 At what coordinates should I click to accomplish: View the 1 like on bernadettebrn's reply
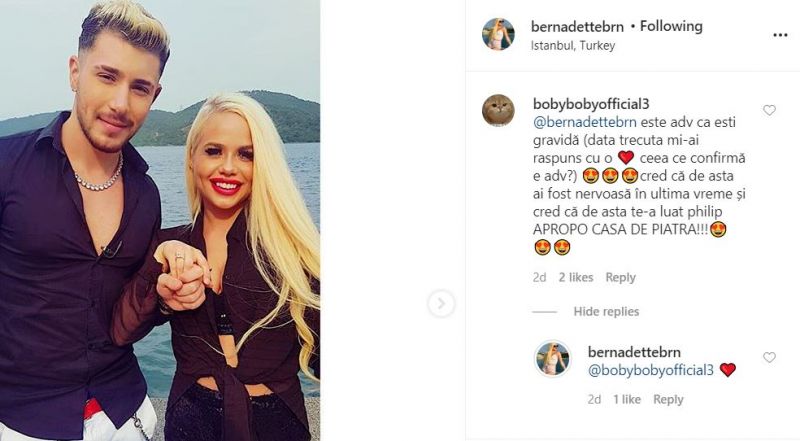tap(626, 399)
